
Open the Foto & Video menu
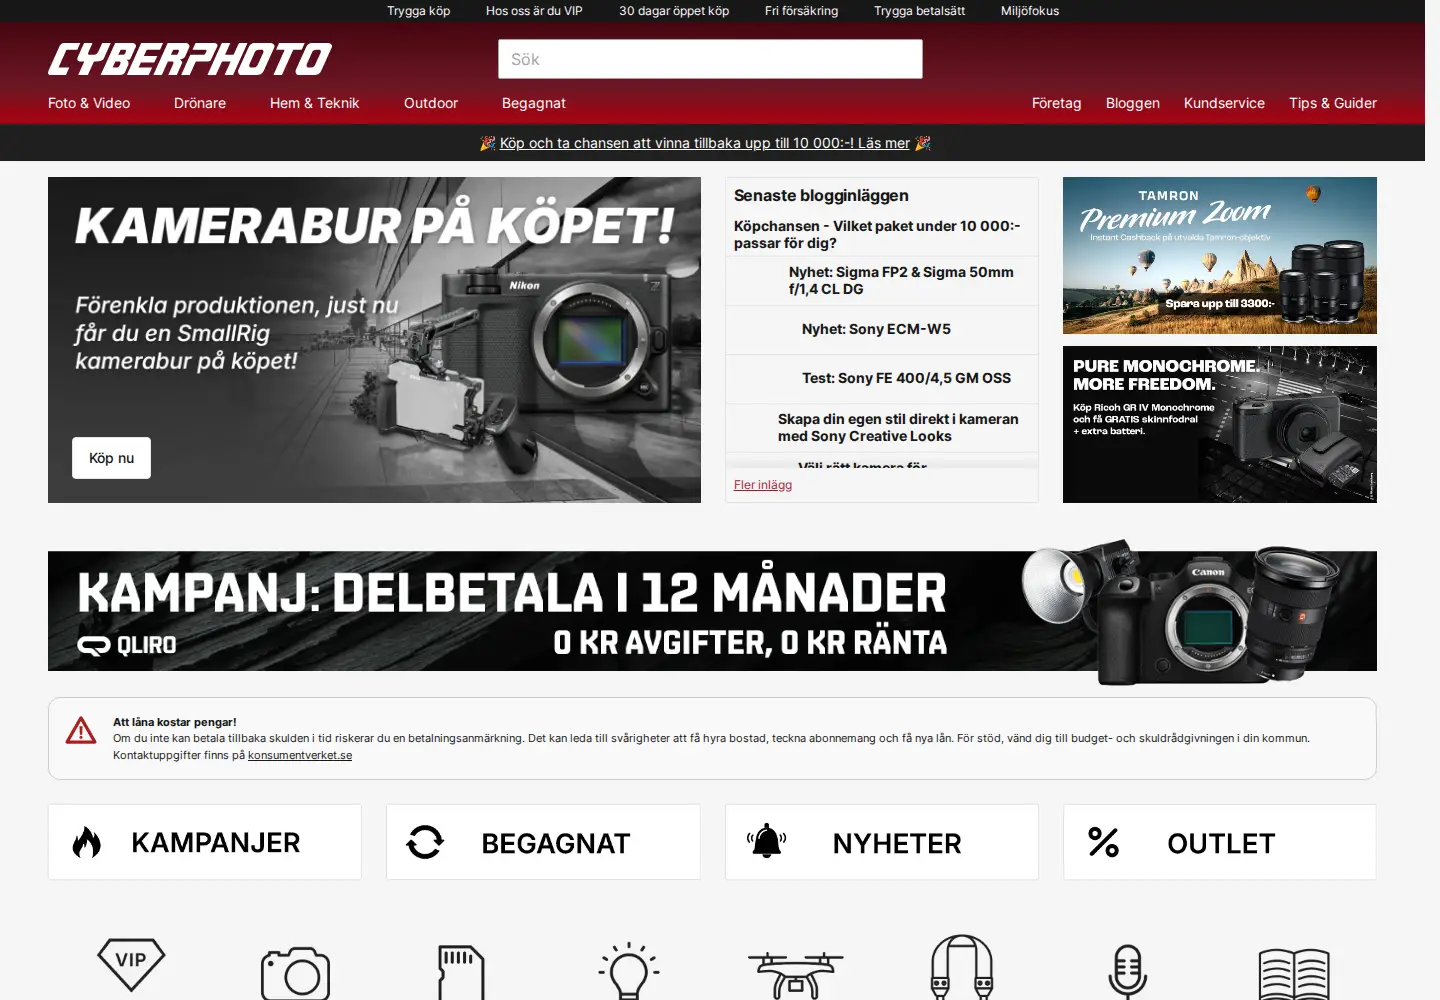(89, 103)
